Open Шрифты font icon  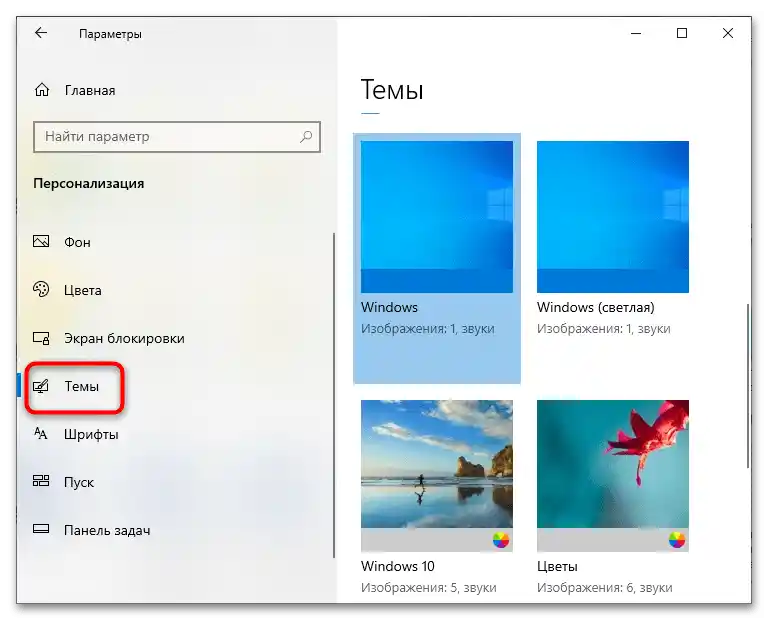point(41,433)
